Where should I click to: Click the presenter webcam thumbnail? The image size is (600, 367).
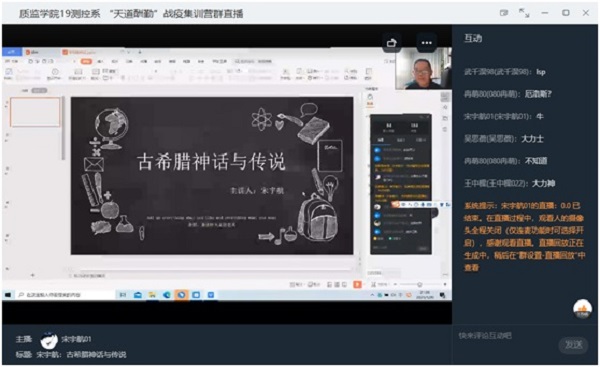tap(423, 69)
